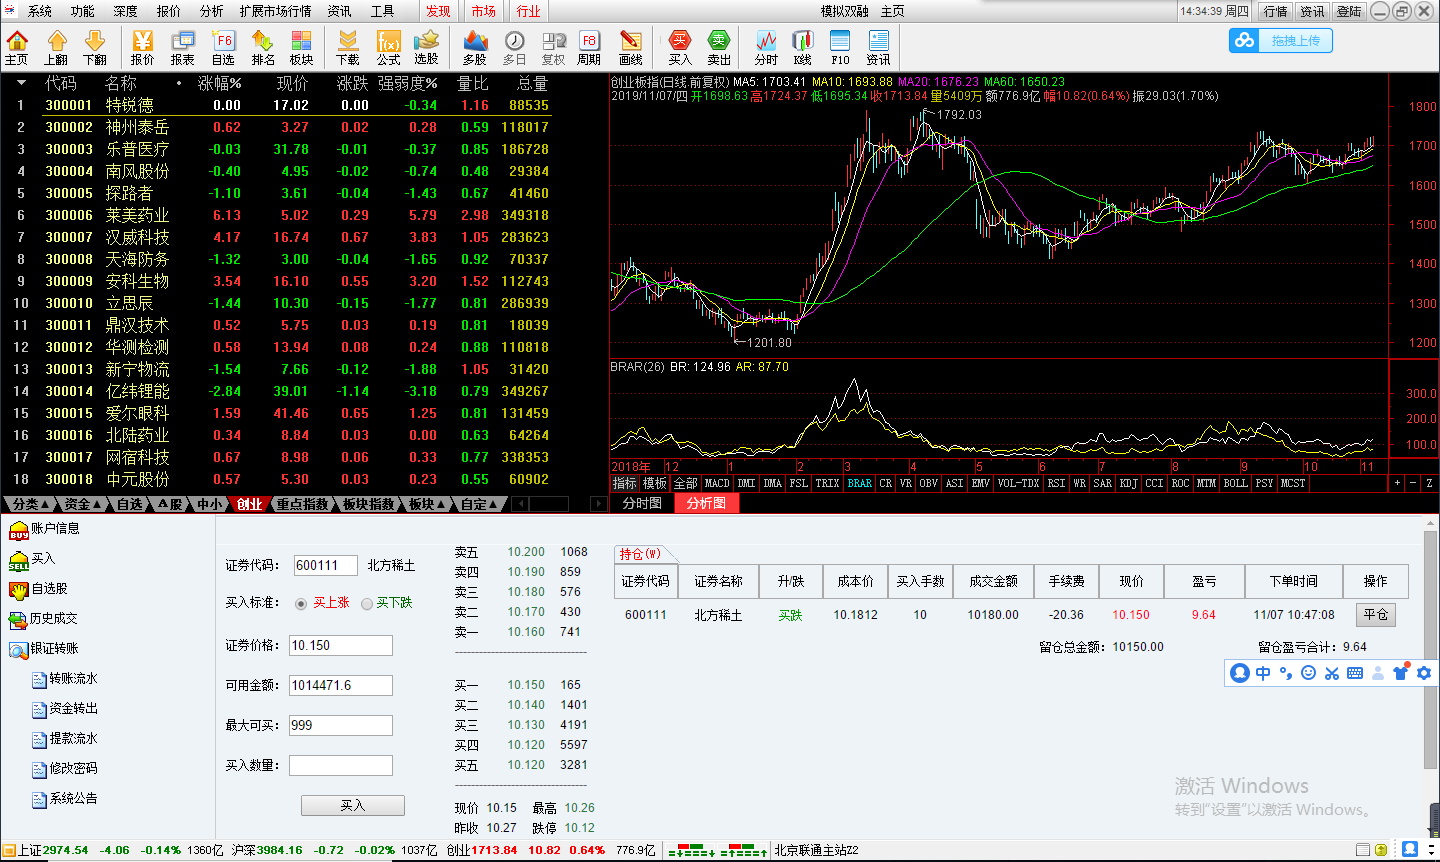This screenshot has width=1440, height=862.
Task: Click the red 买入 buy toolbar icon
Action: click(680, 47)
